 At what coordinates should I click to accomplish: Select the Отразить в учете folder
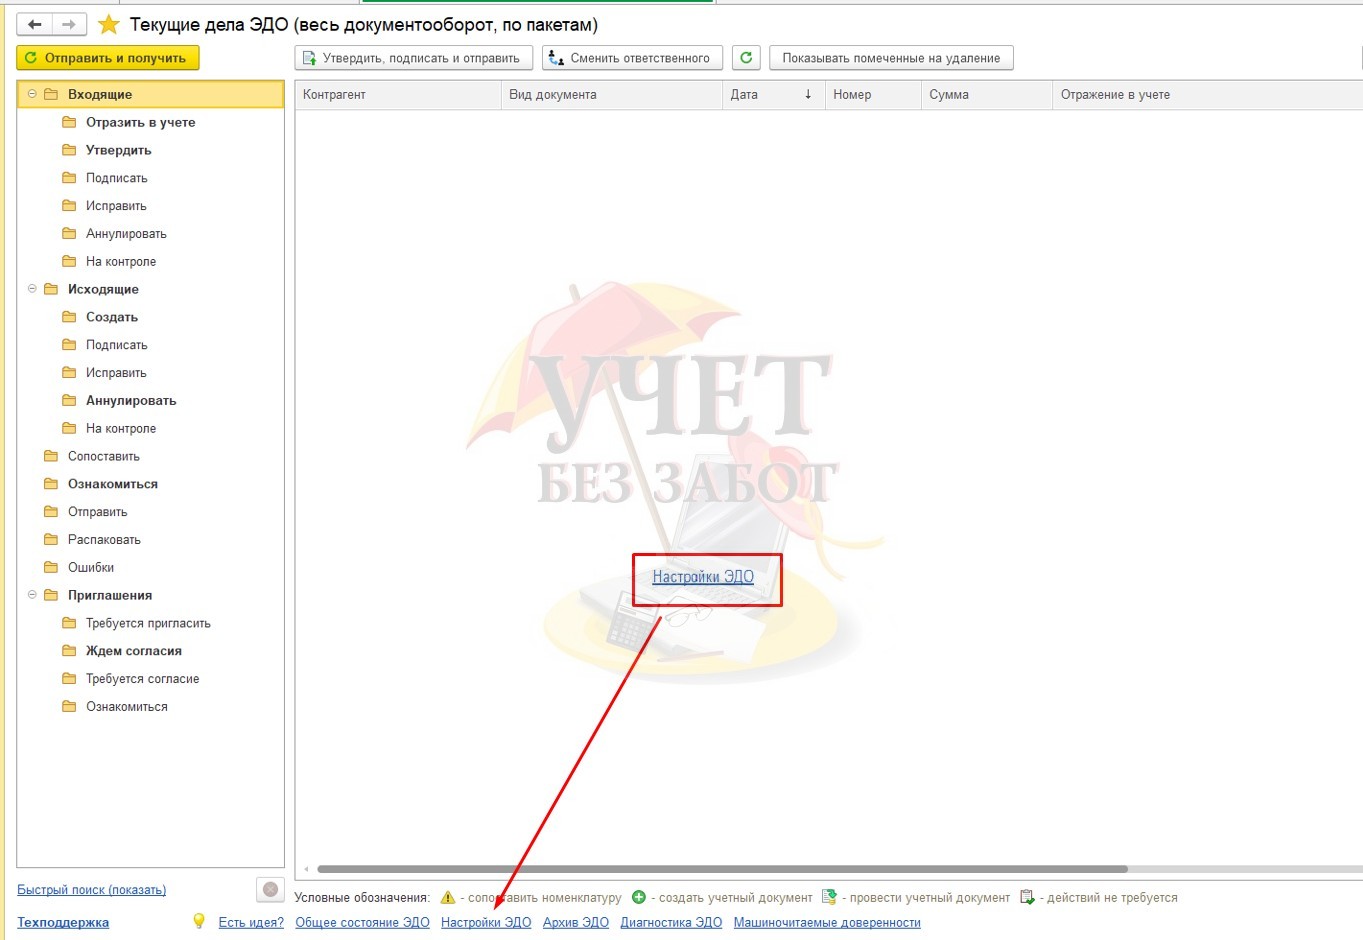coord(140,122)
